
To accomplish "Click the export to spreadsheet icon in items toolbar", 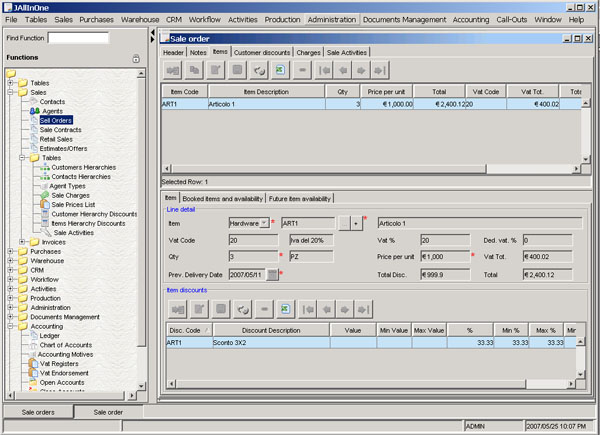I will tap(281, 71).
